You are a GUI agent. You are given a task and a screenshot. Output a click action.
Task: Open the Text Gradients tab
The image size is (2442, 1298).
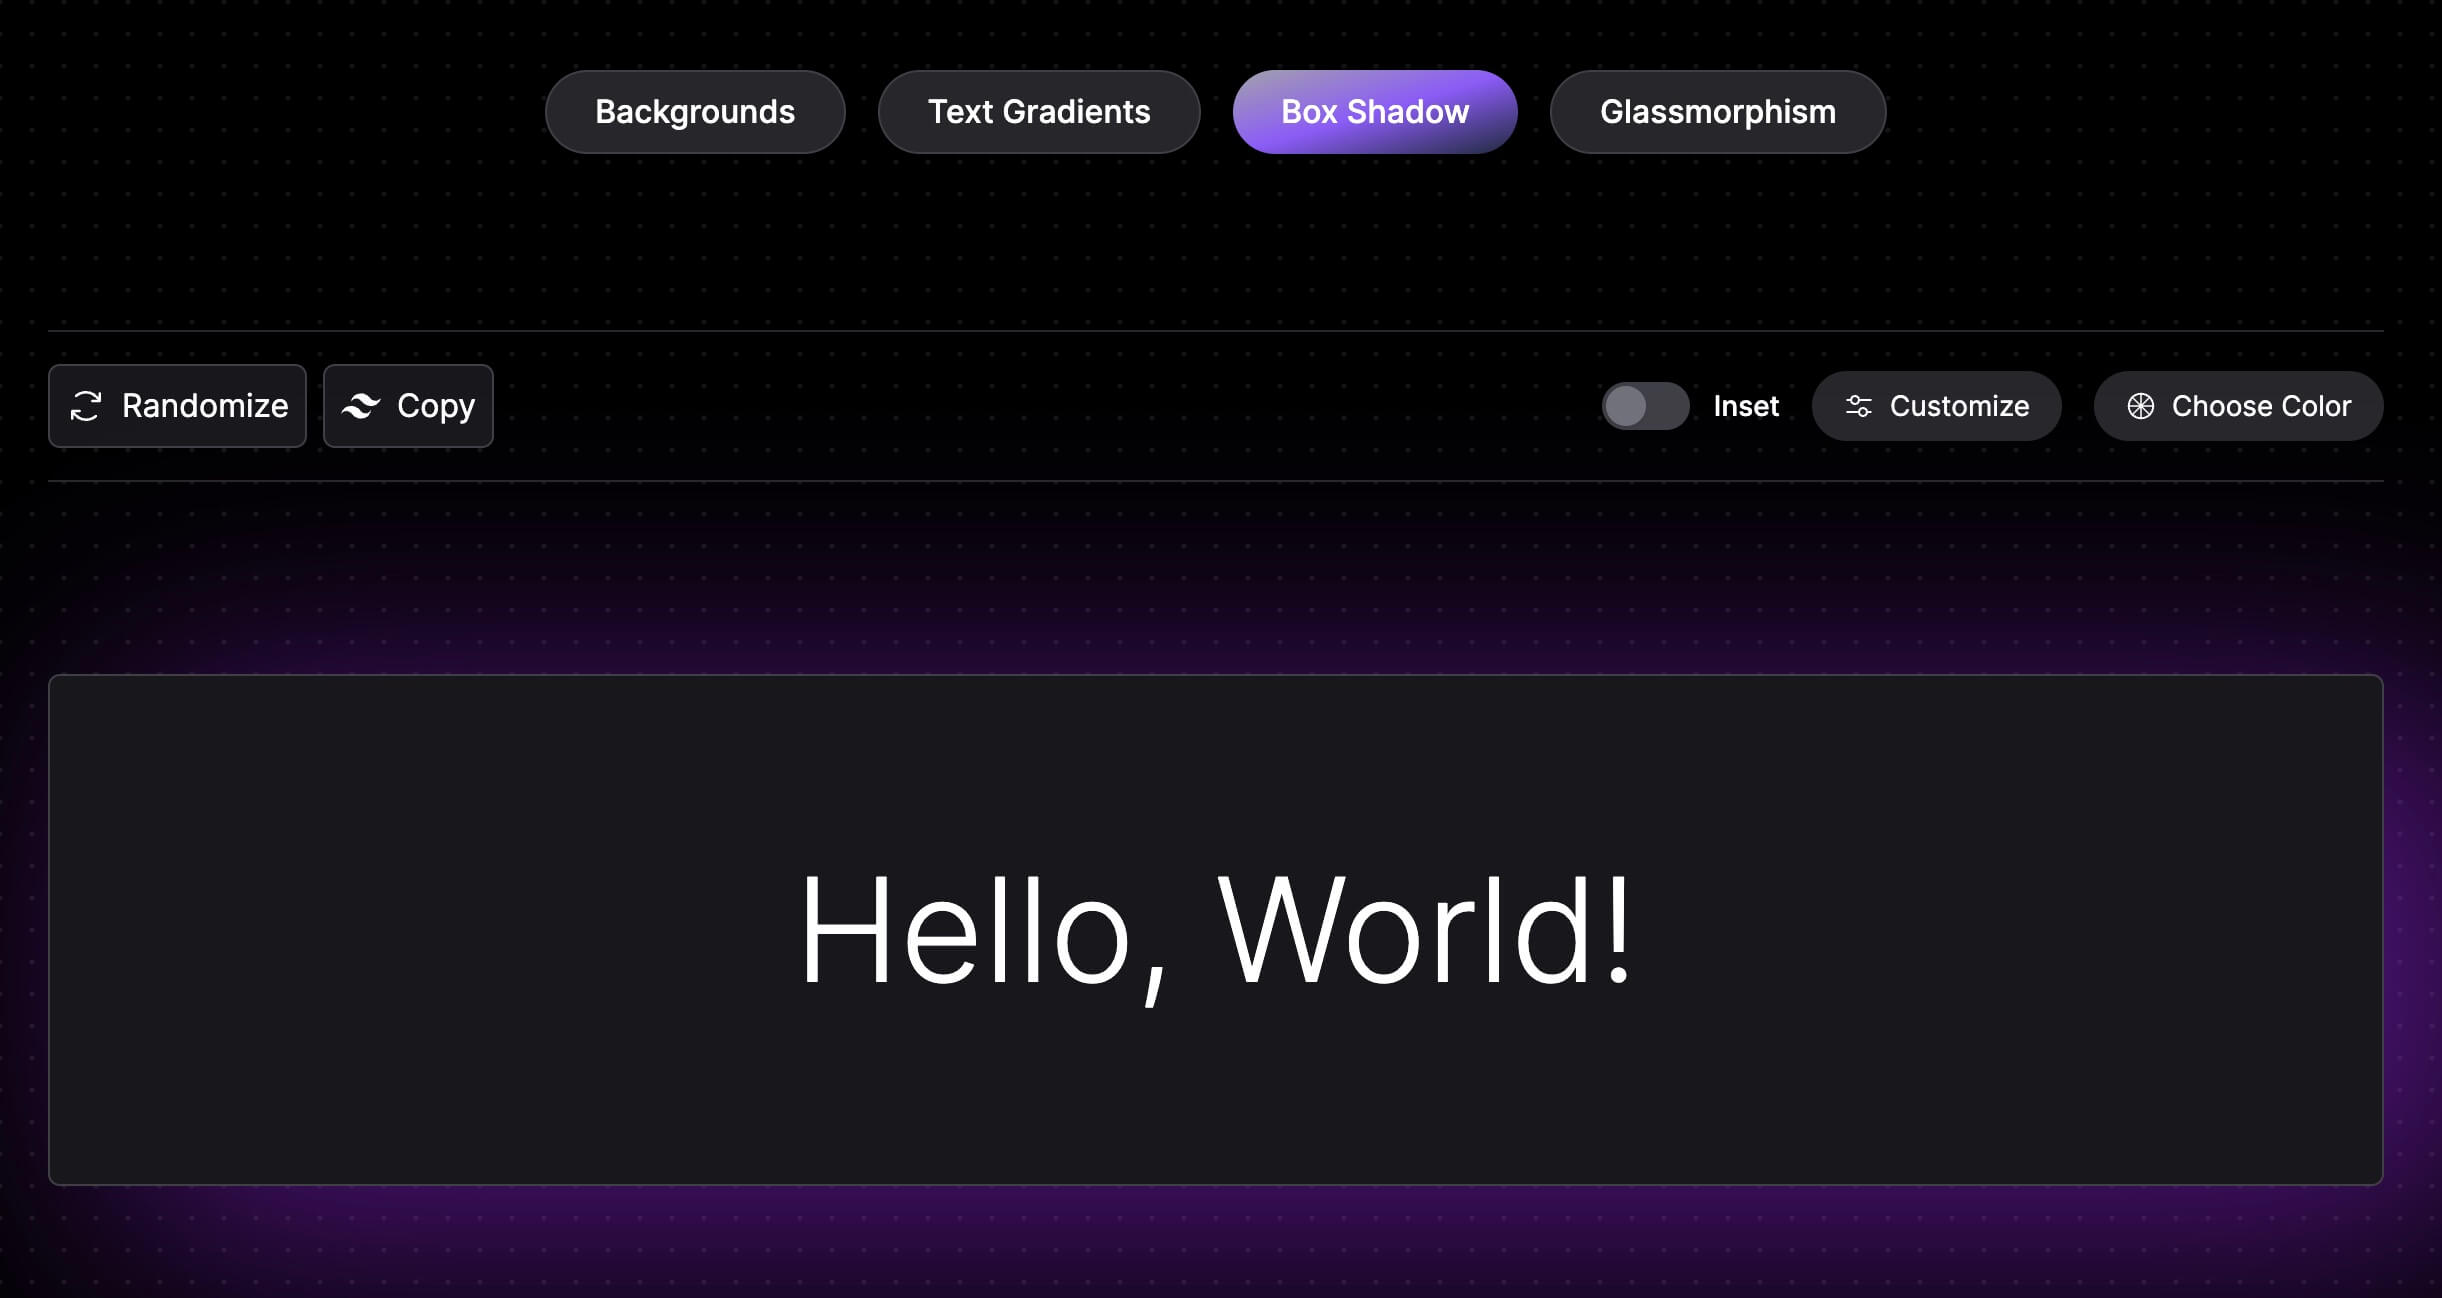1039,112
